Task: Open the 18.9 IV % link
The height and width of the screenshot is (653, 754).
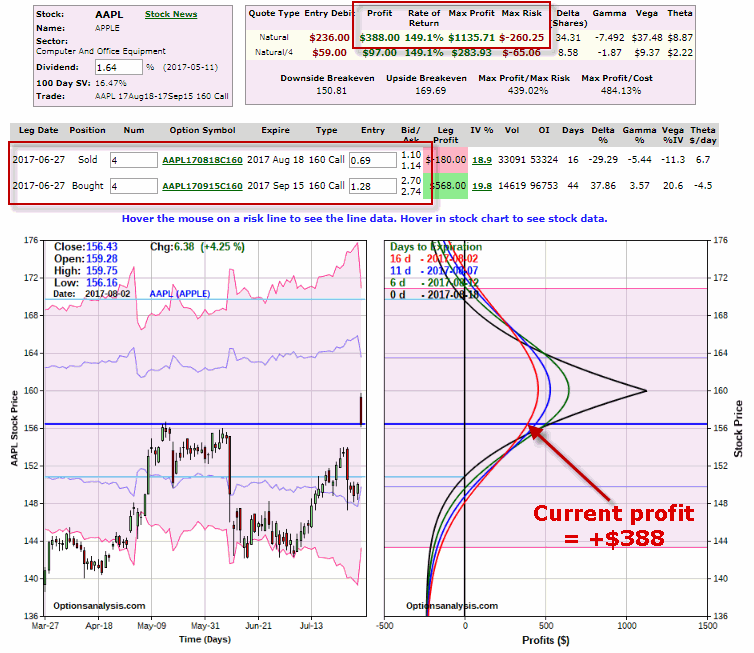Action: [x=482, y=160]
